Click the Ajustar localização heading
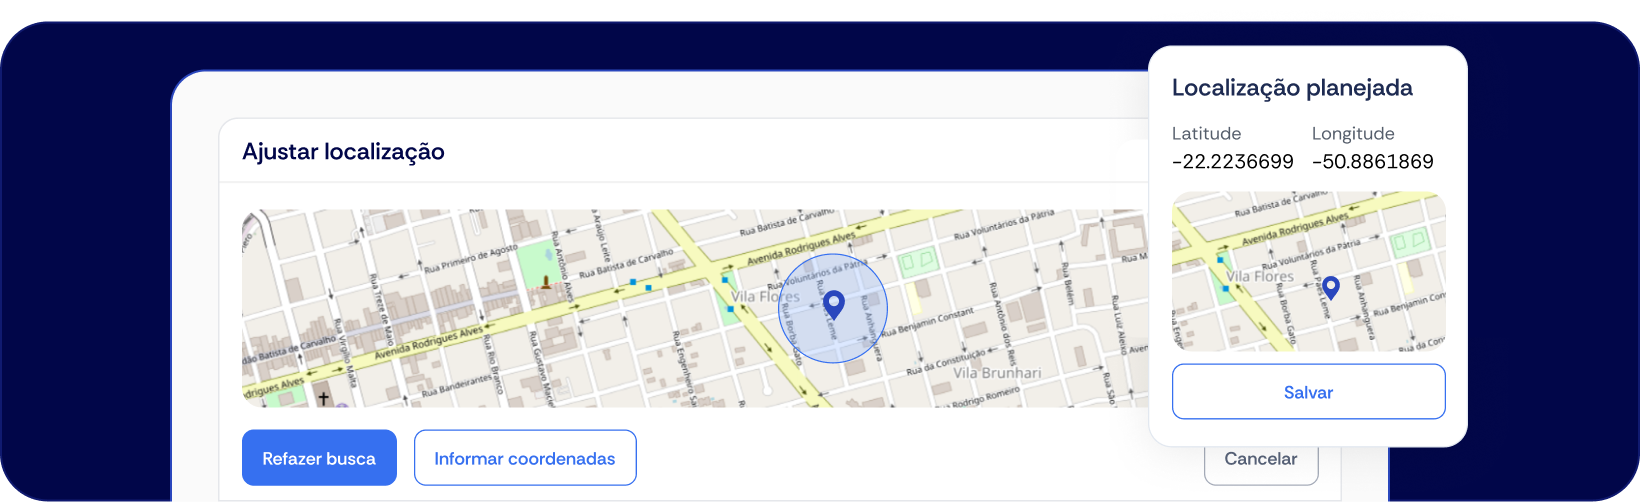The image size is (1640, 503). click(343, 151)
